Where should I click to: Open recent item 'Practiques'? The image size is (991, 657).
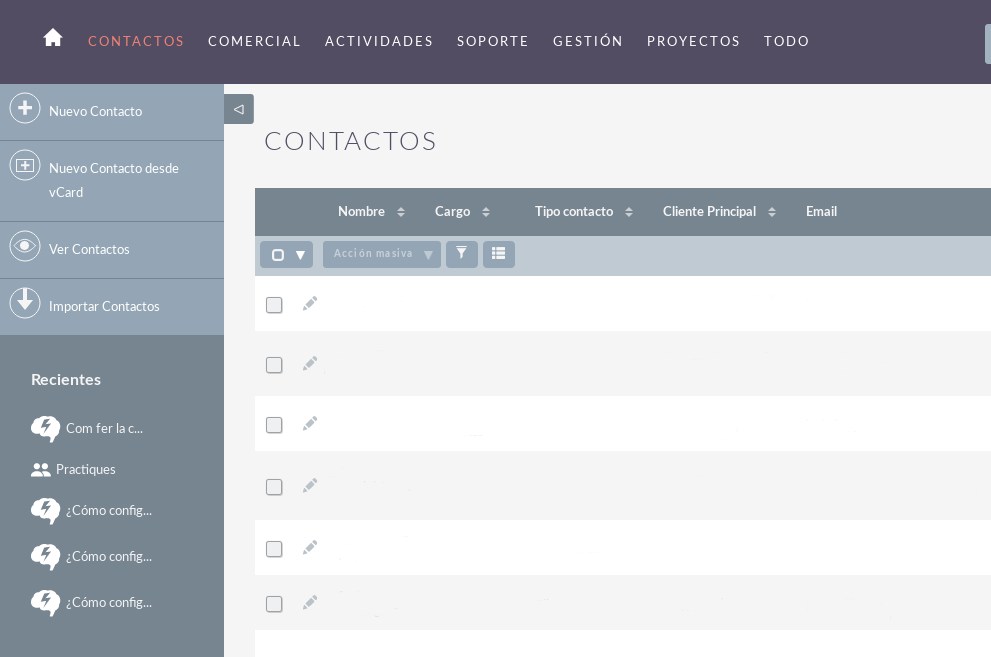(85, 469)
